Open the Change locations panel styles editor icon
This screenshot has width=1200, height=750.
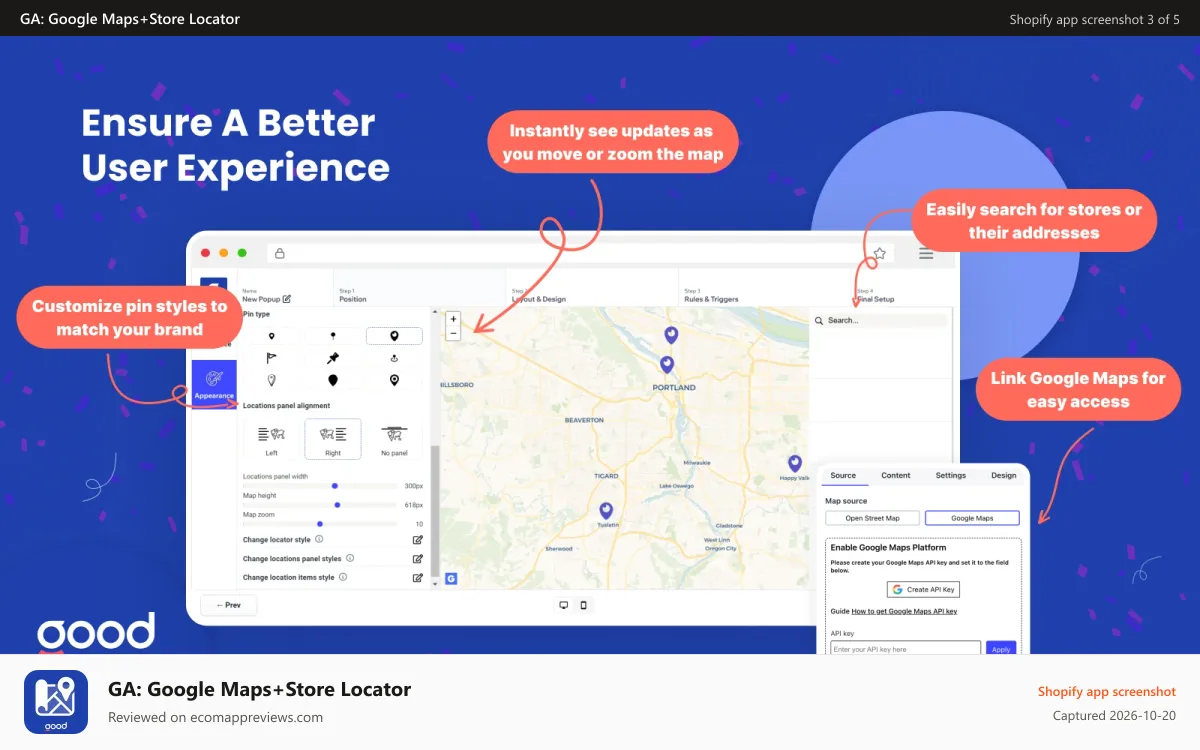click(x=418, y=559)
